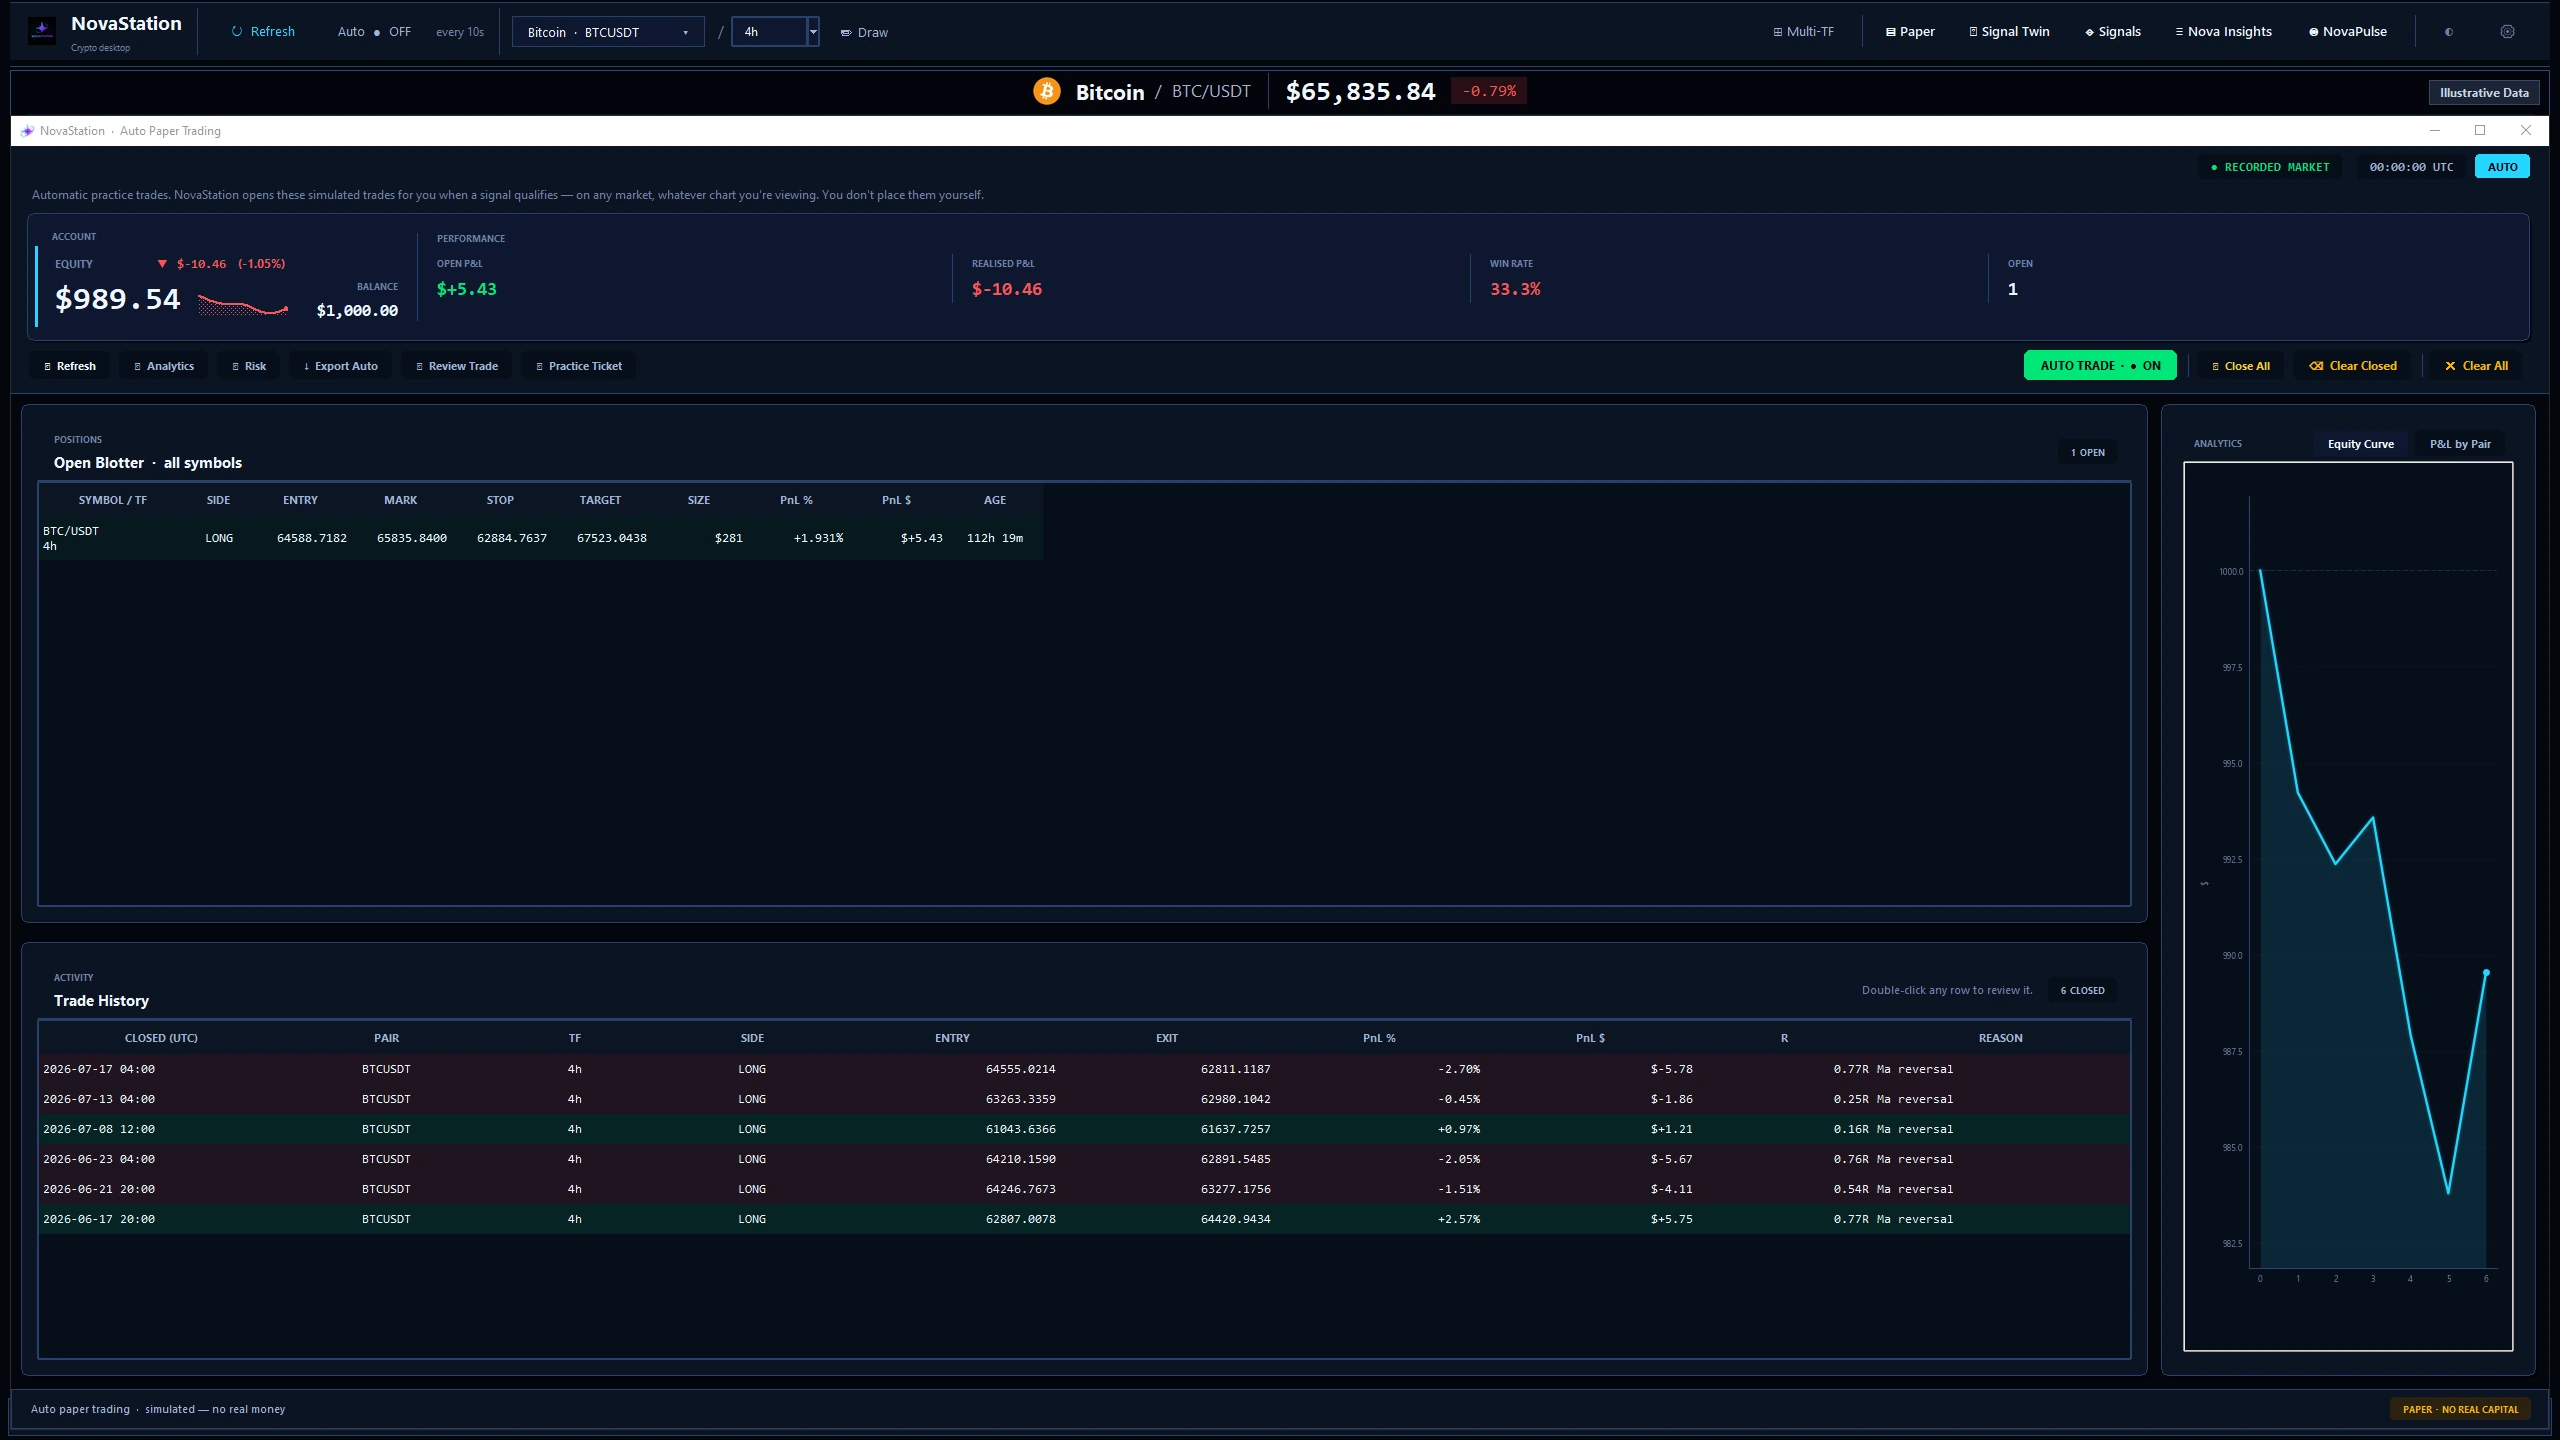Image resolution: width=2560 pixels, height=1440 pixels.
Task: Maximize the Auto Paper Trading window
Action: [2480, 130]
